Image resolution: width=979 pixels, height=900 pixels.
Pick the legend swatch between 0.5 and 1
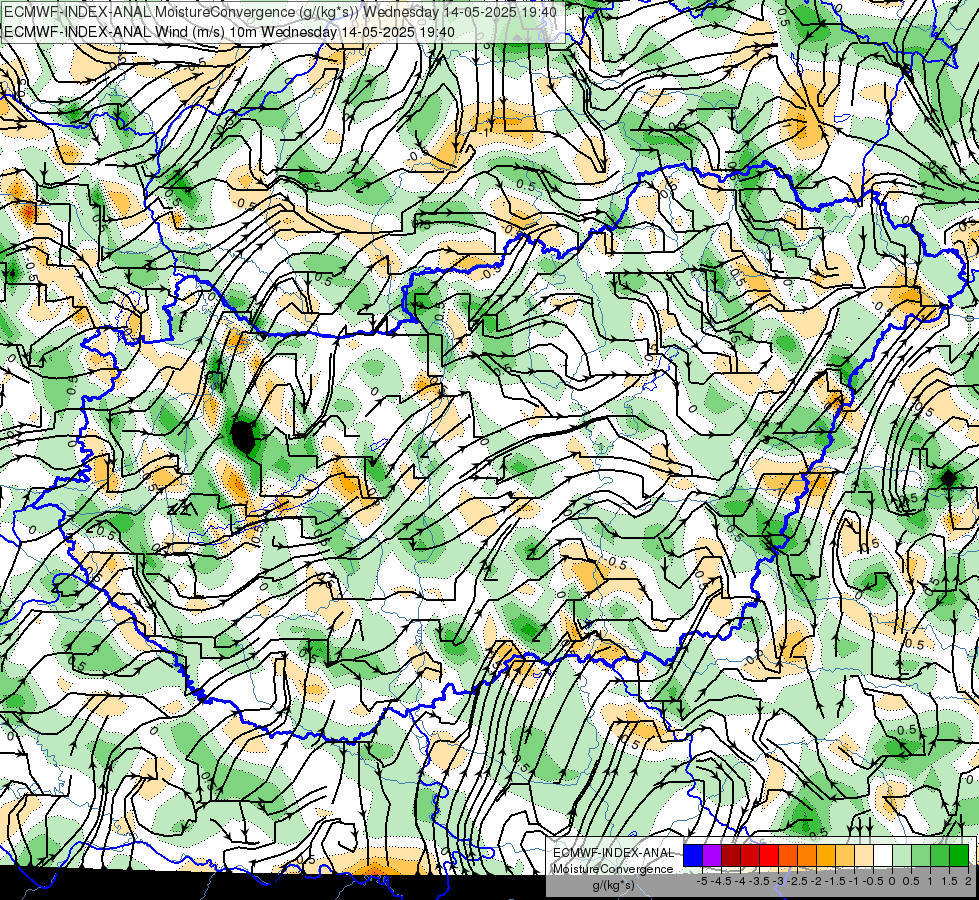coord(922,855)
